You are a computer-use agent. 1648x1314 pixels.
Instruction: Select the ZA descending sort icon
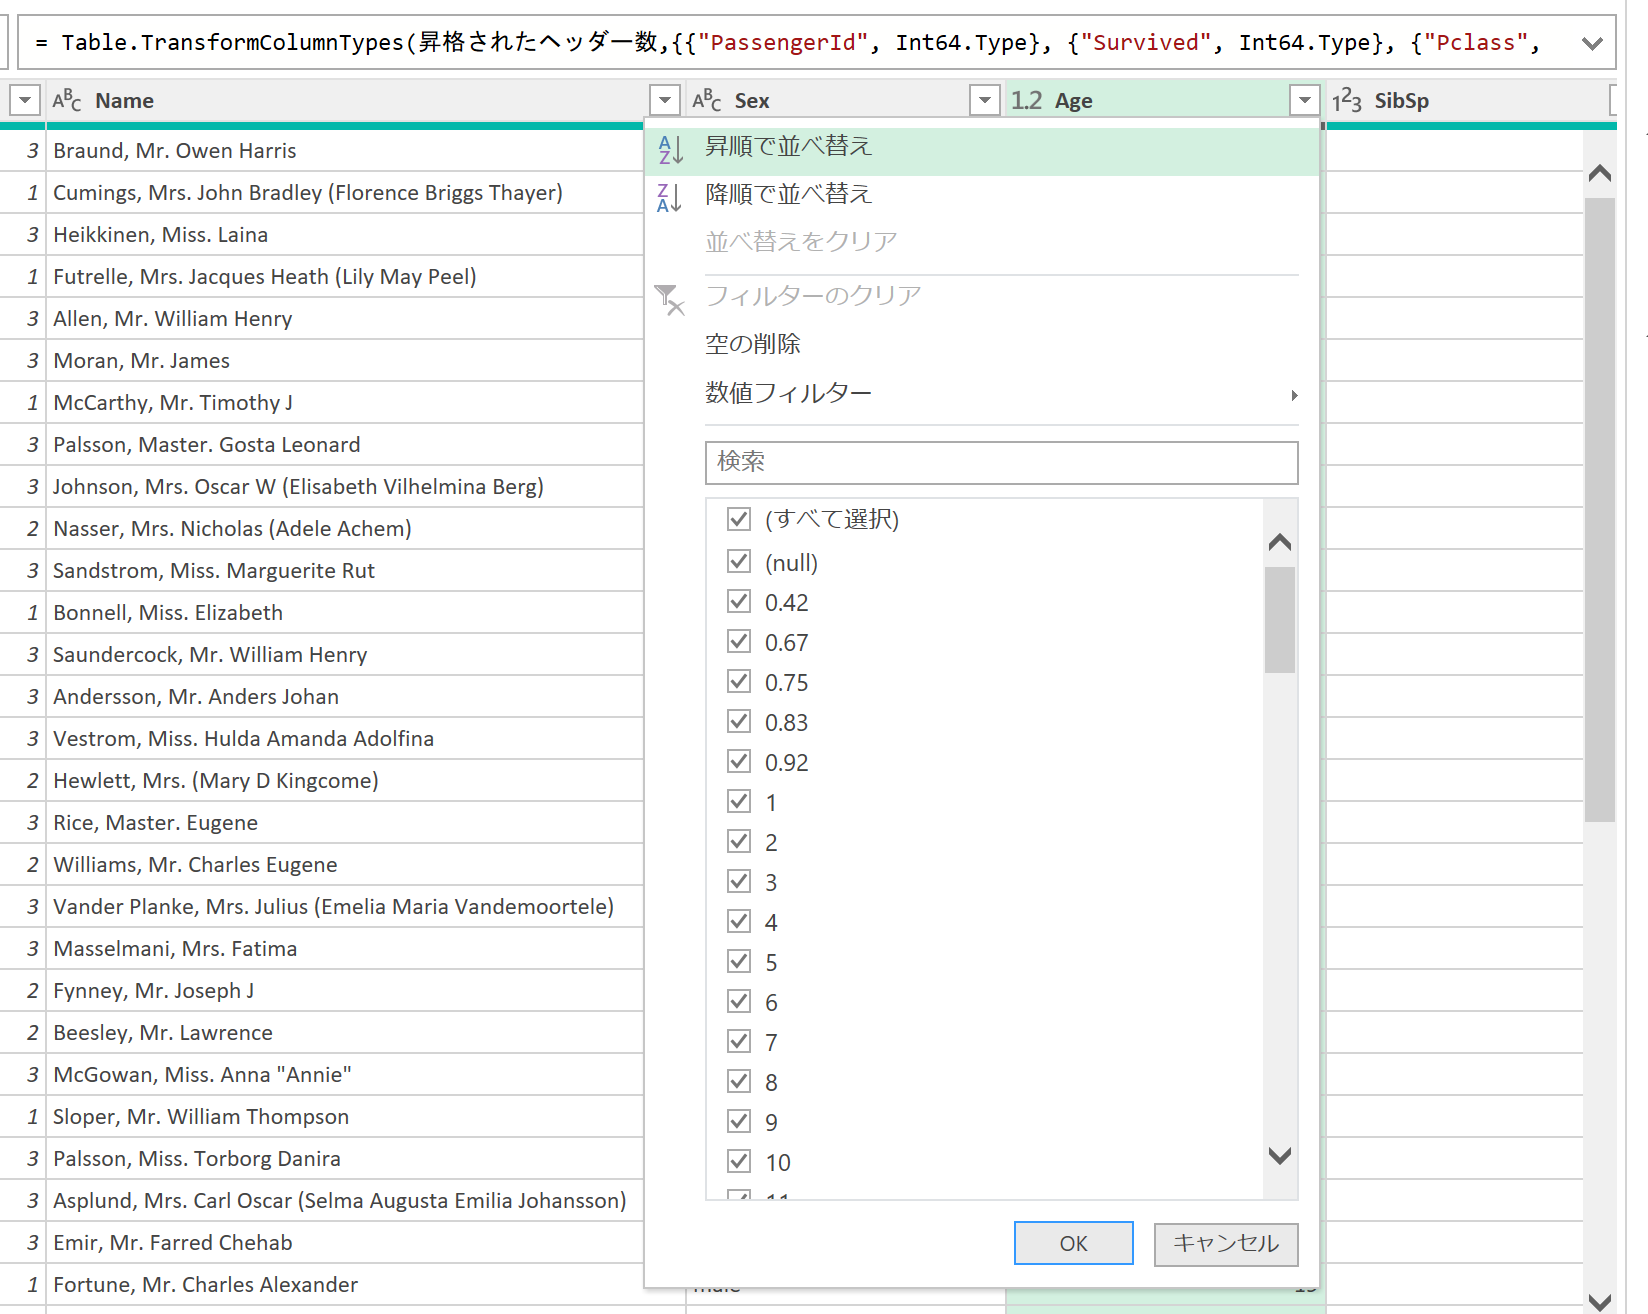pos(667,194)
